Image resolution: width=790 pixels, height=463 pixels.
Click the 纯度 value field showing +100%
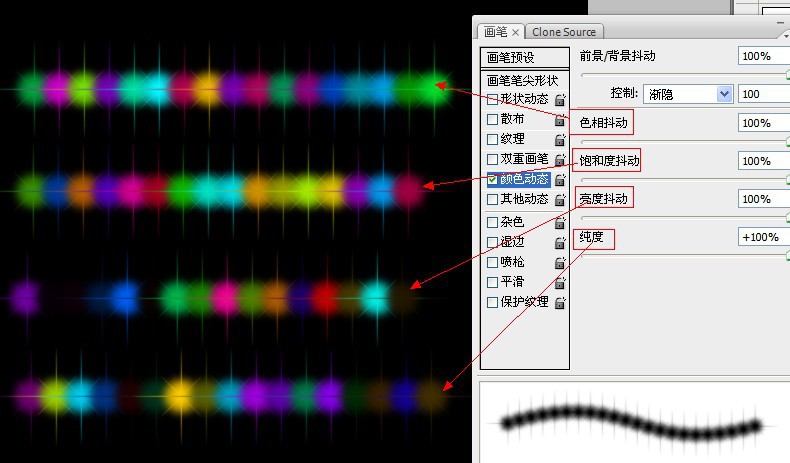(764, 237)
